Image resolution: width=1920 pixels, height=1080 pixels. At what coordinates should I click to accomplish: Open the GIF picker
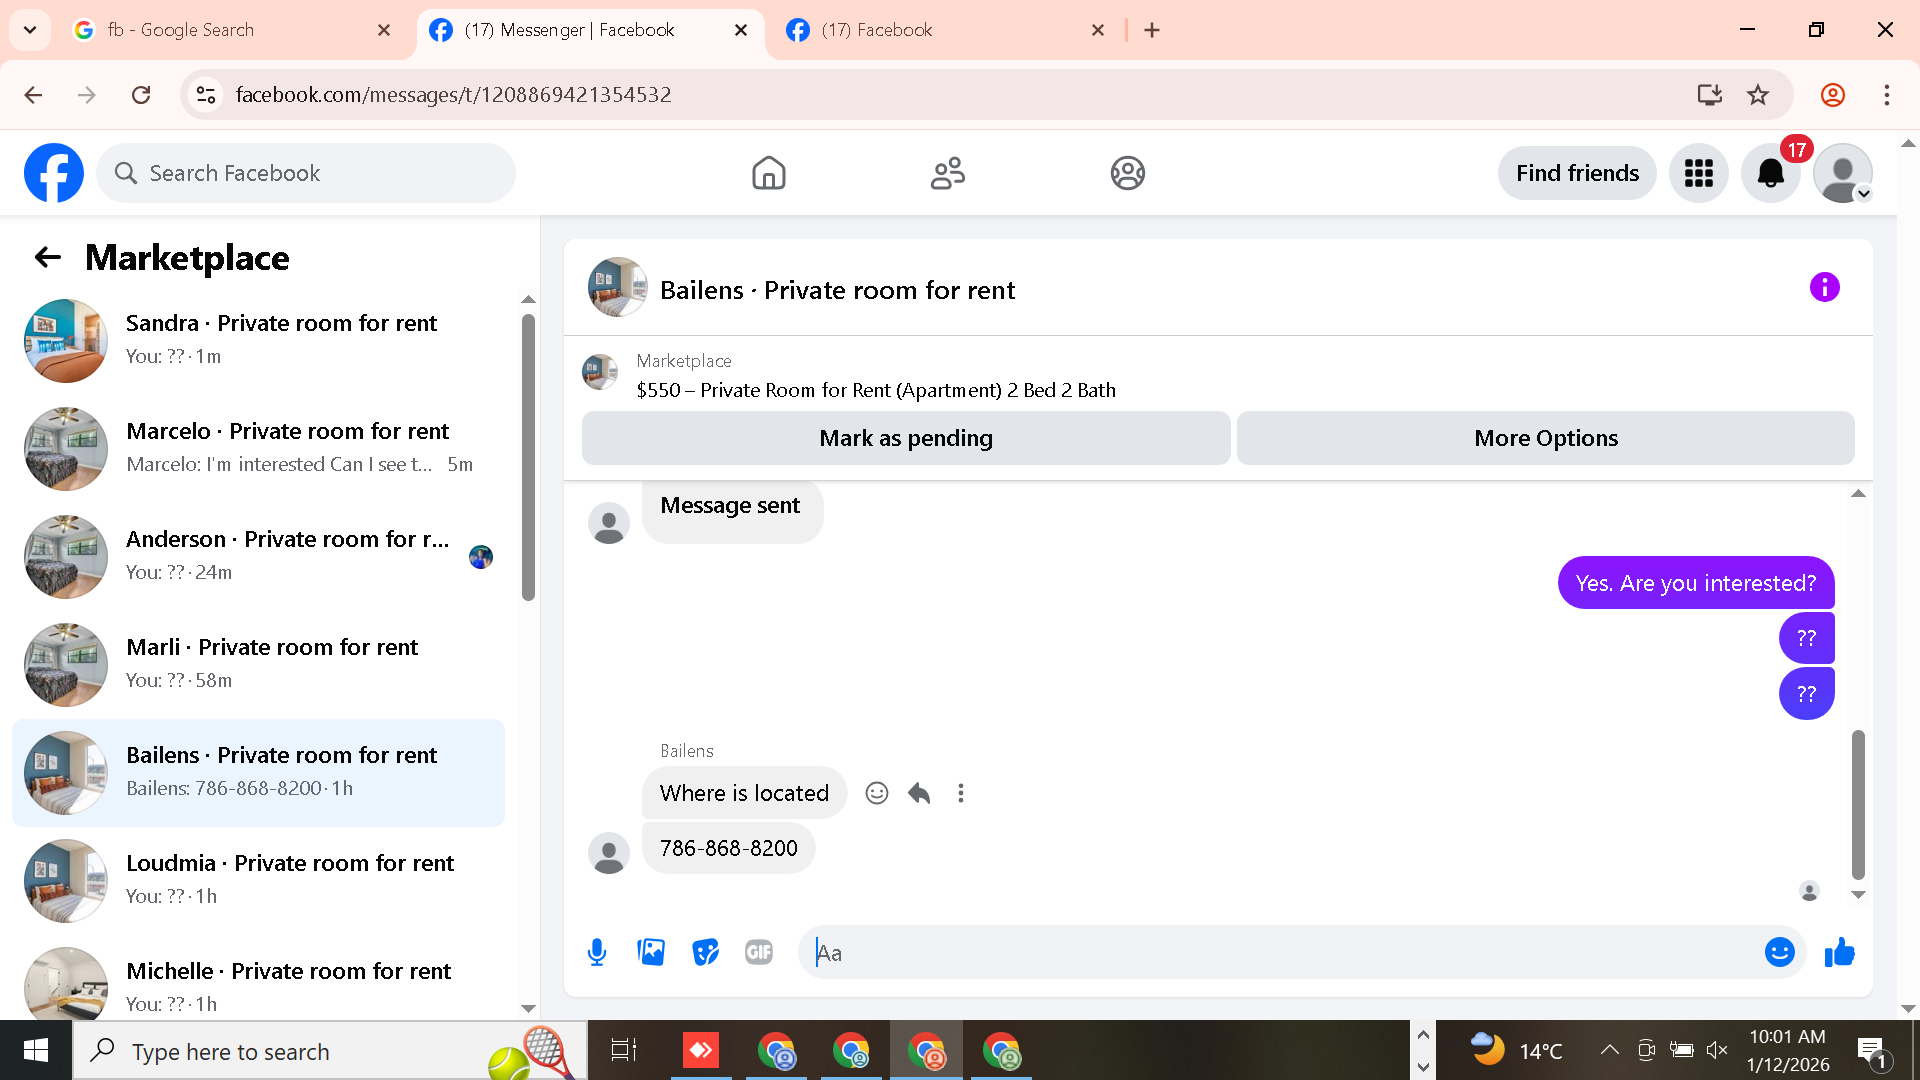tap(759, 952)
